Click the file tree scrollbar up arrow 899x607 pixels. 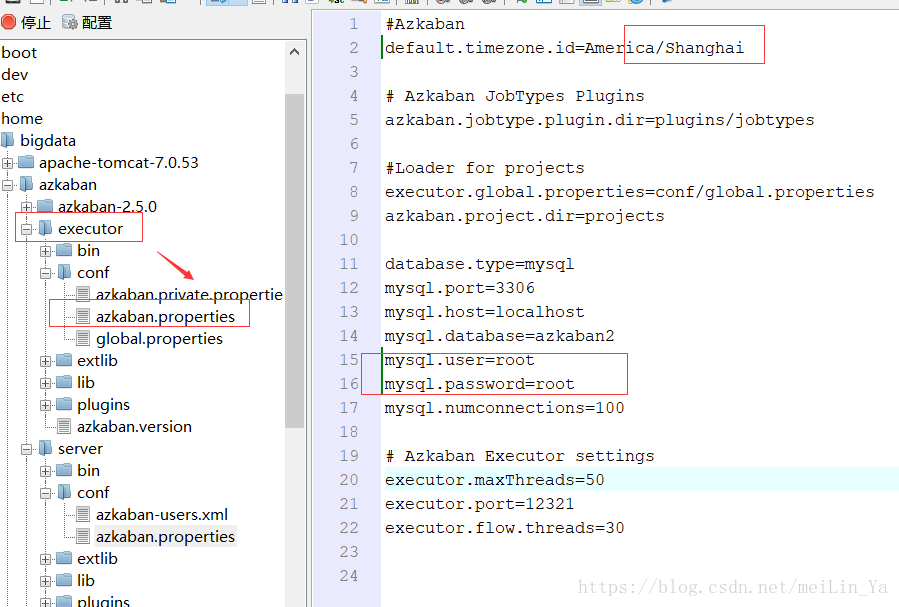[295, 52]
